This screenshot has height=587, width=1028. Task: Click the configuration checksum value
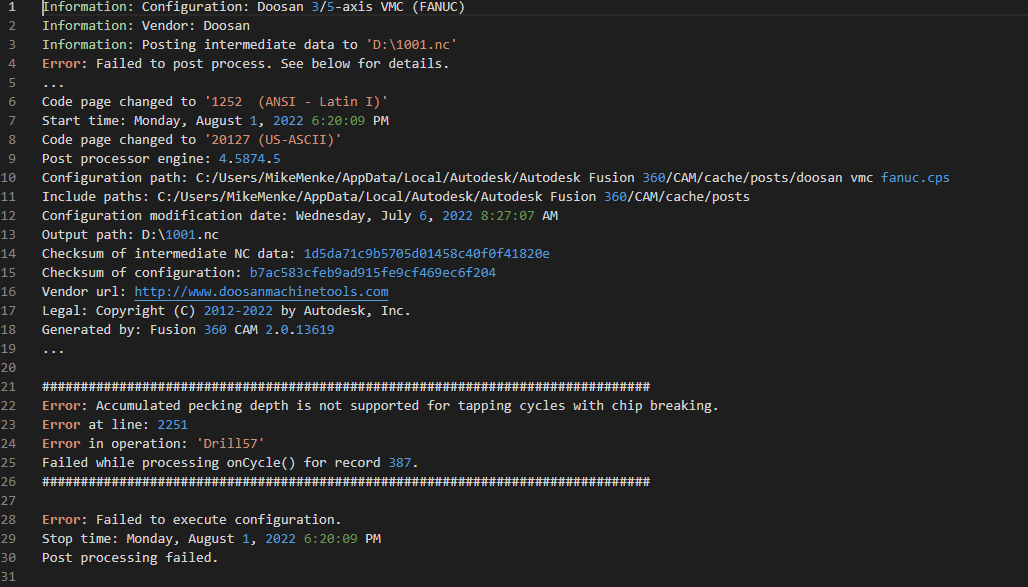tap(372, 273)
